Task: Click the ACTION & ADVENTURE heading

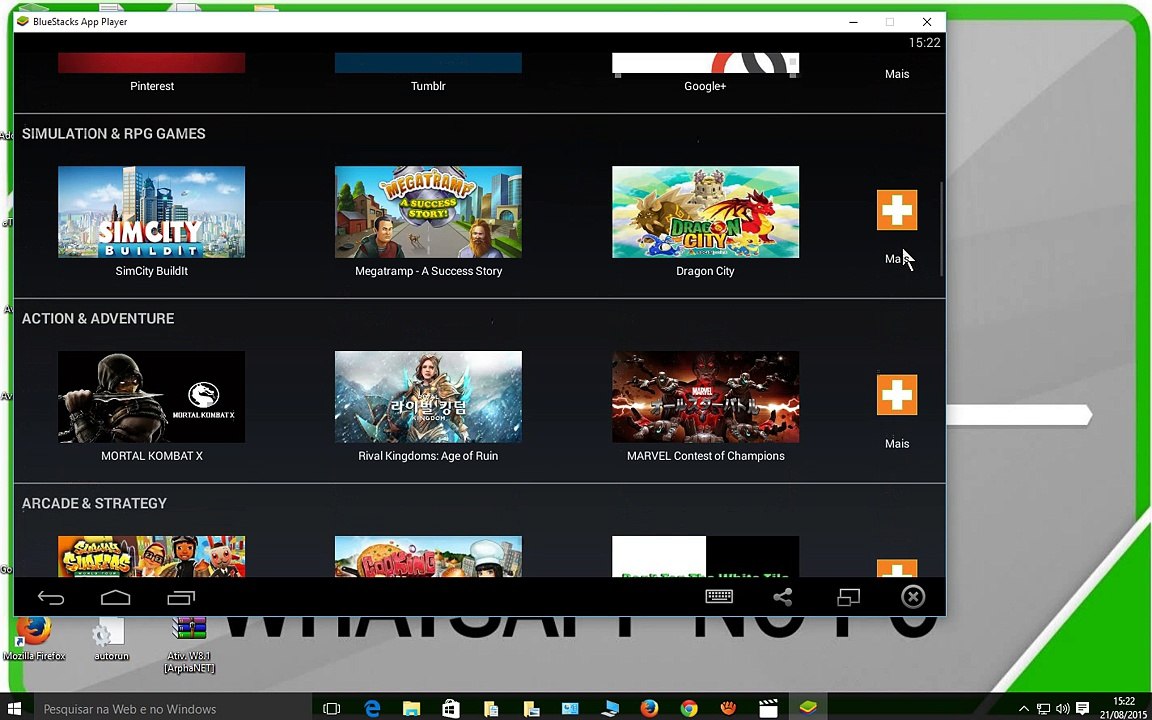Action: tap(98, 319)
